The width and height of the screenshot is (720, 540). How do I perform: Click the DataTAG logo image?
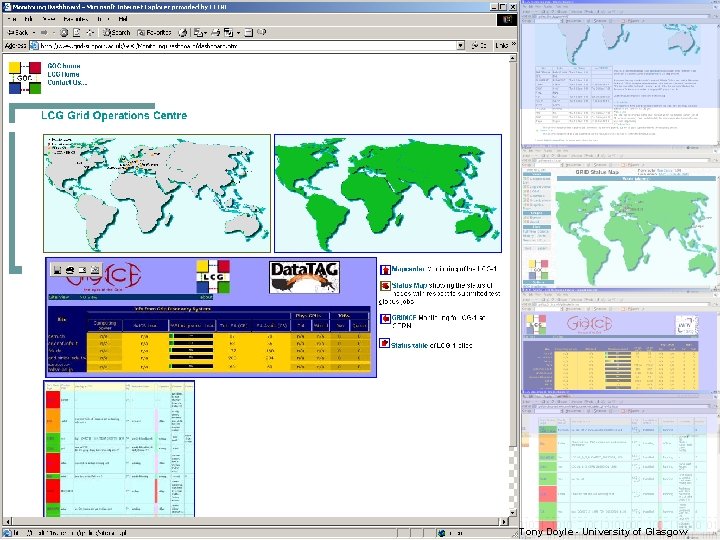pyautogui.click(x=304, y=277)
